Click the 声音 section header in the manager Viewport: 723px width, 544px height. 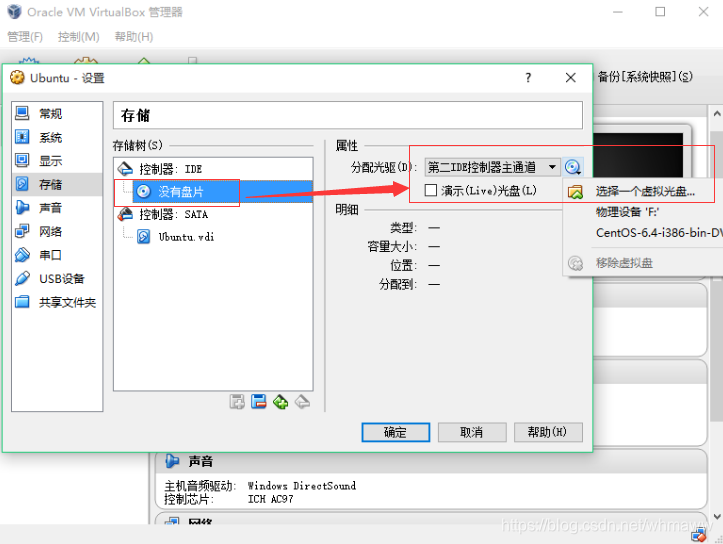(431, 461)
